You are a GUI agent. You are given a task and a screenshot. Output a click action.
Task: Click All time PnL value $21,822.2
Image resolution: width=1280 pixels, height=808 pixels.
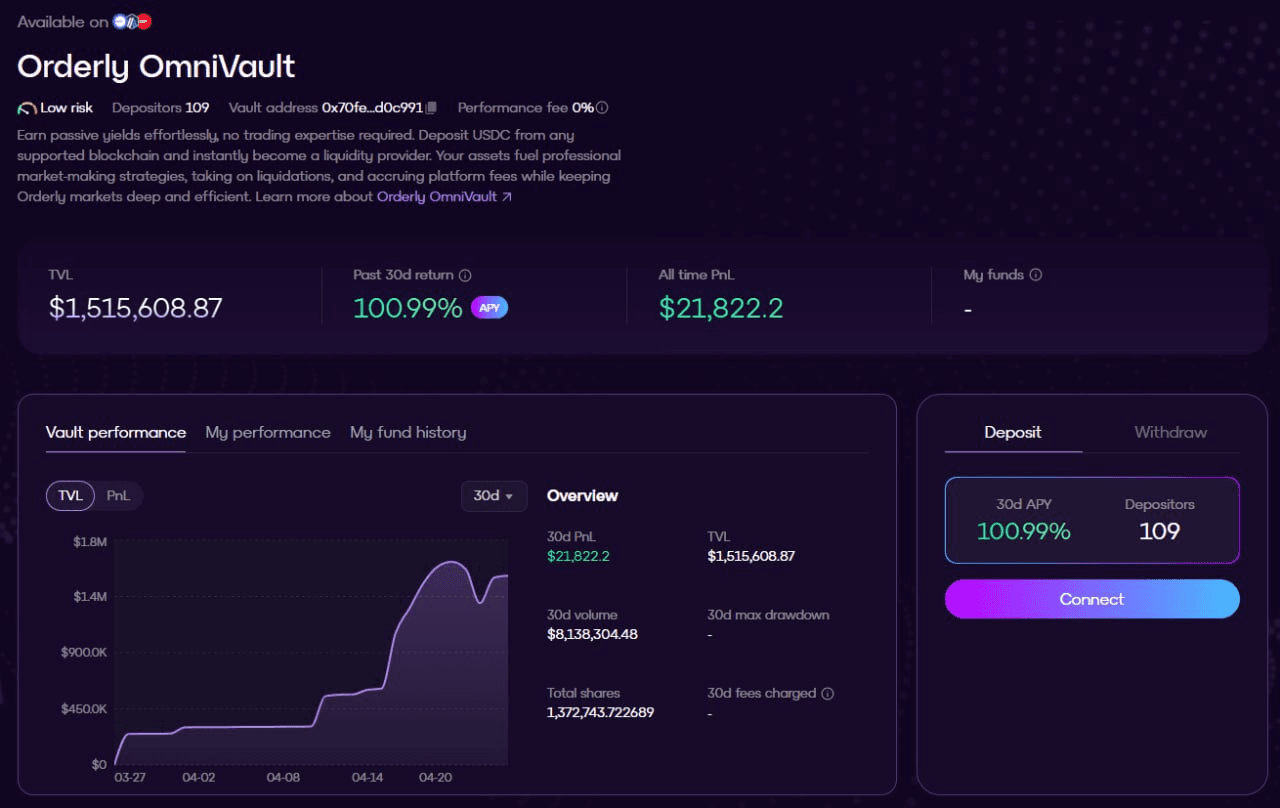click(721, 308)
